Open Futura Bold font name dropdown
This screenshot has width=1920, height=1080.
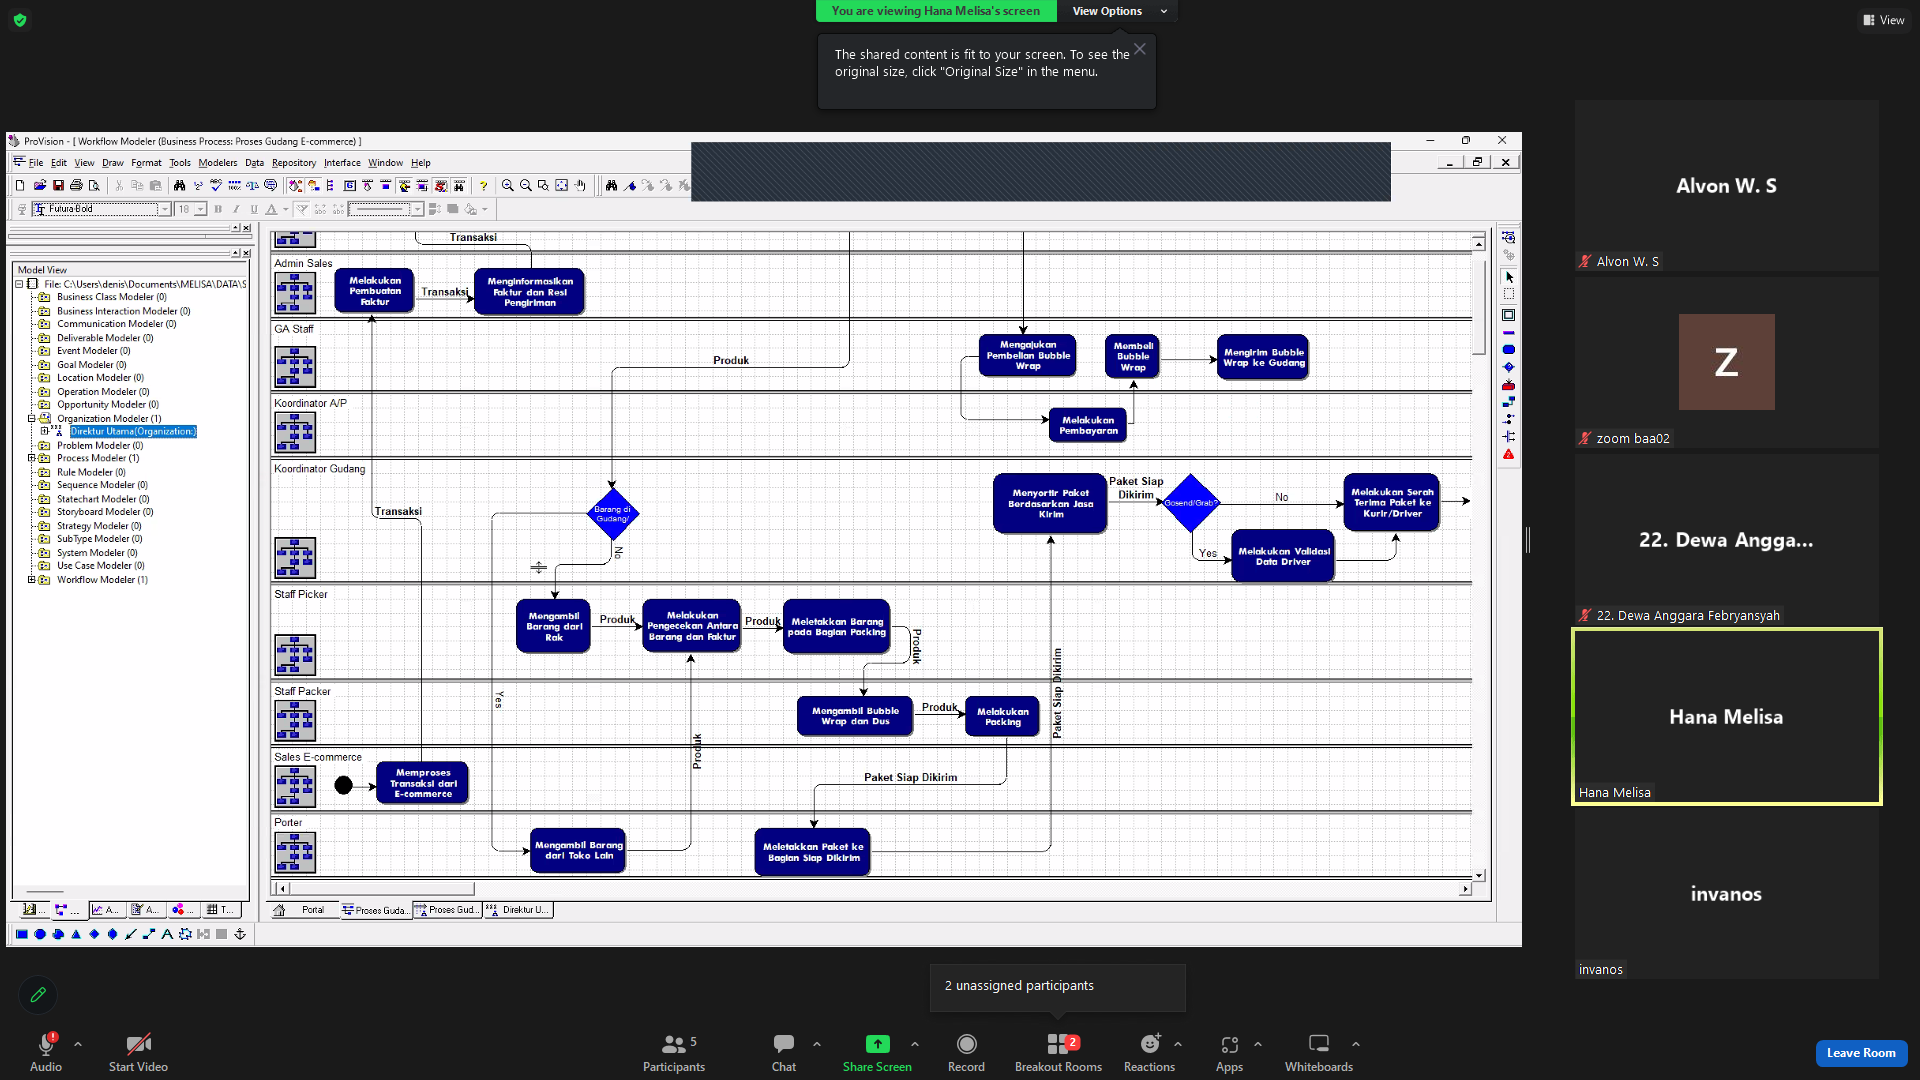pos(164,209)
